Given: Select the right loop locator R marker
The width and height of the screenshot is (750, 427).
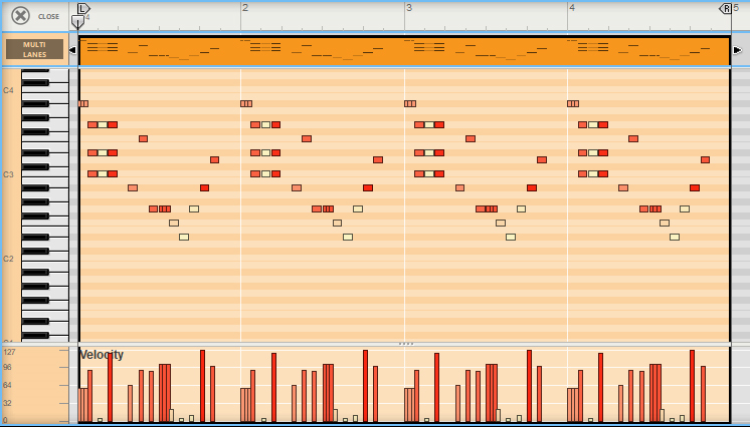Looking at the screenshot, I should tap(726, 8).
